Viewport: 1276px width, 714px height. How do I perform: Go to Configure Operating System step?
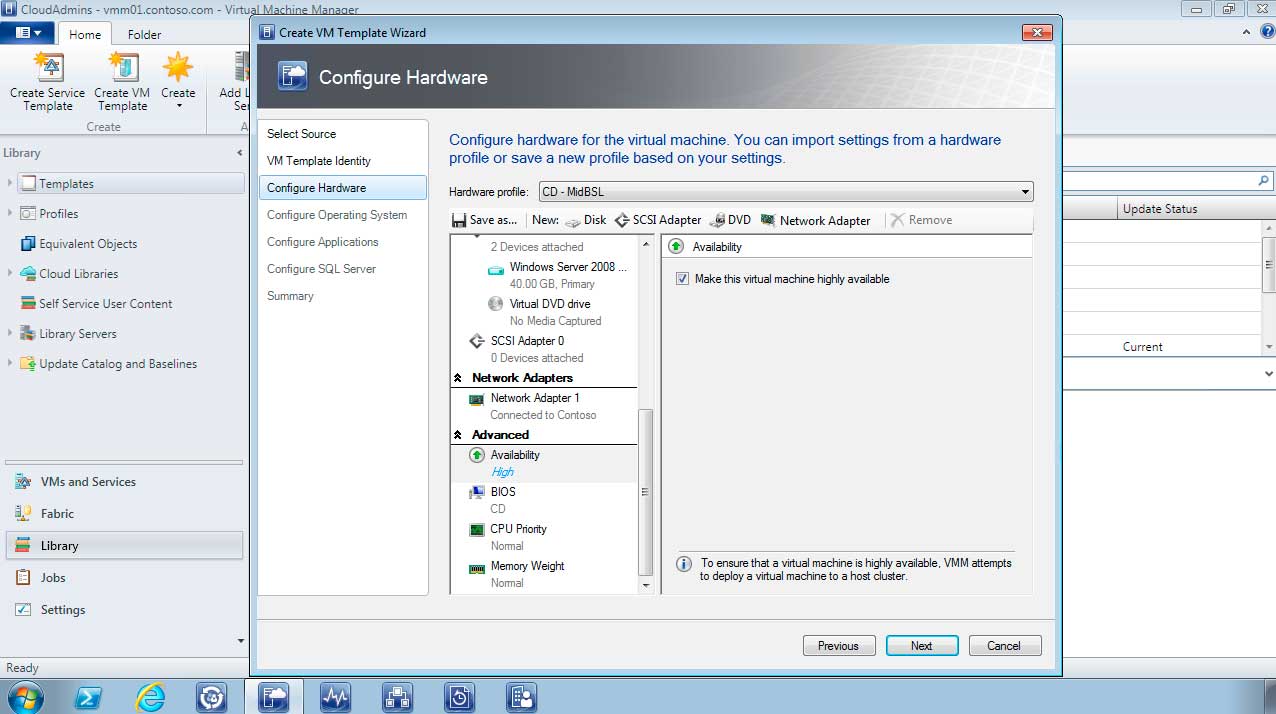tap(336, 215)
